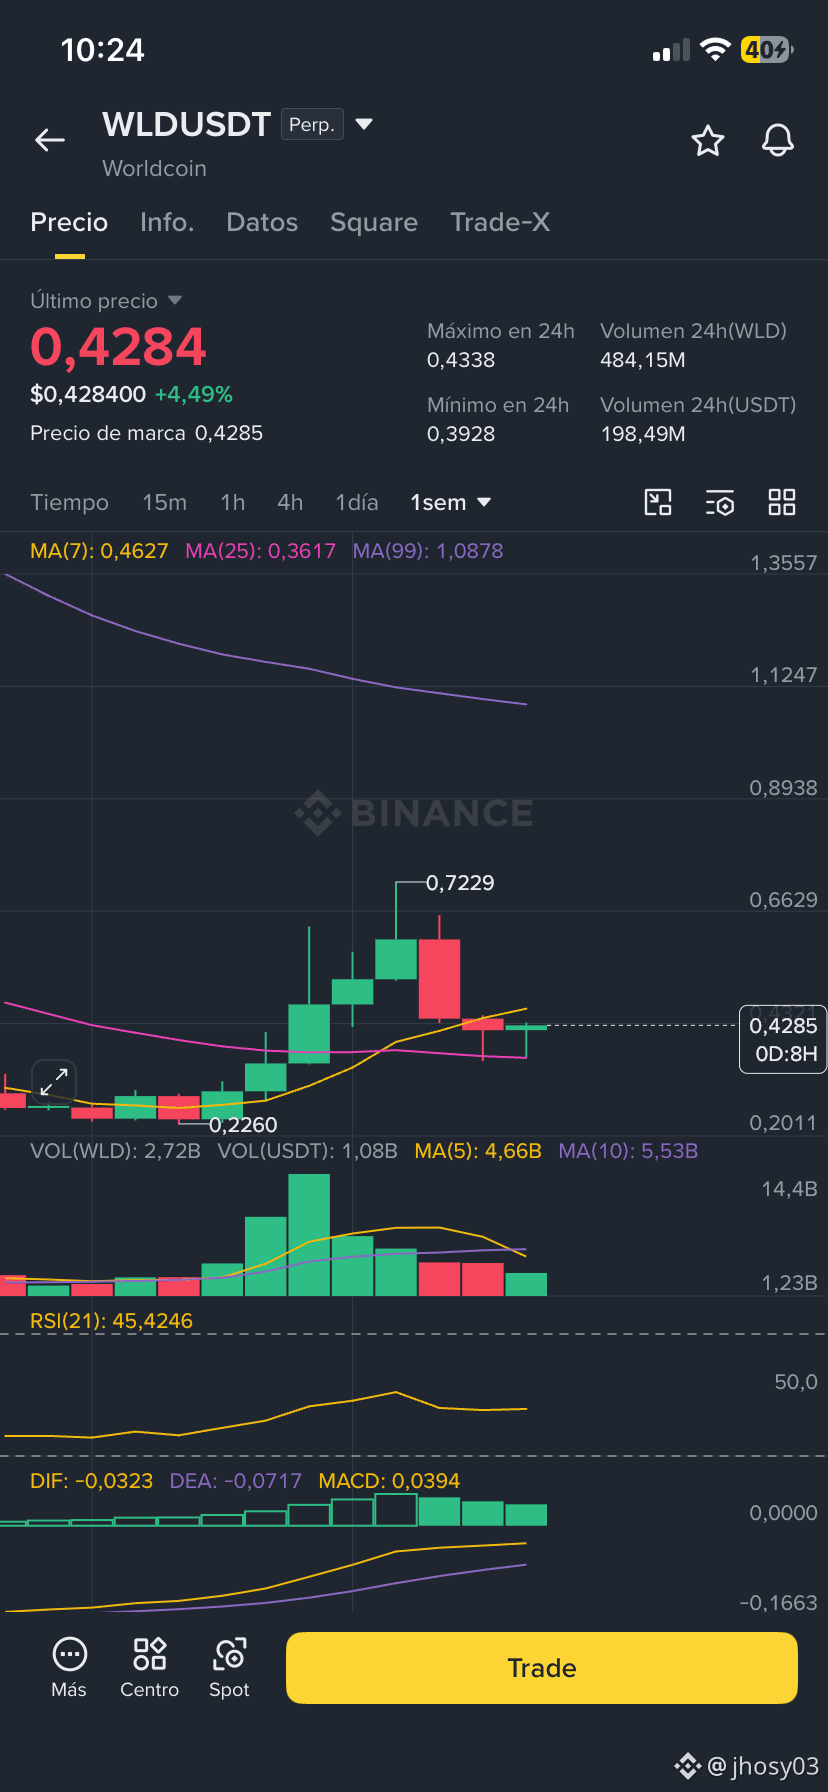Open the chart indicator settings icon
Viewport: 828px width, 1792px height.
[x=720, y=502]
